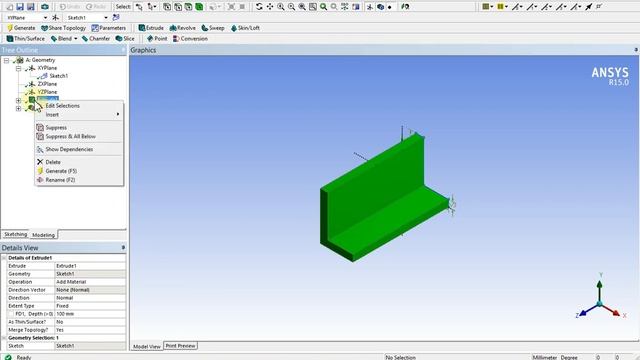Select the Chamfer tool

[x=96, y=38]
